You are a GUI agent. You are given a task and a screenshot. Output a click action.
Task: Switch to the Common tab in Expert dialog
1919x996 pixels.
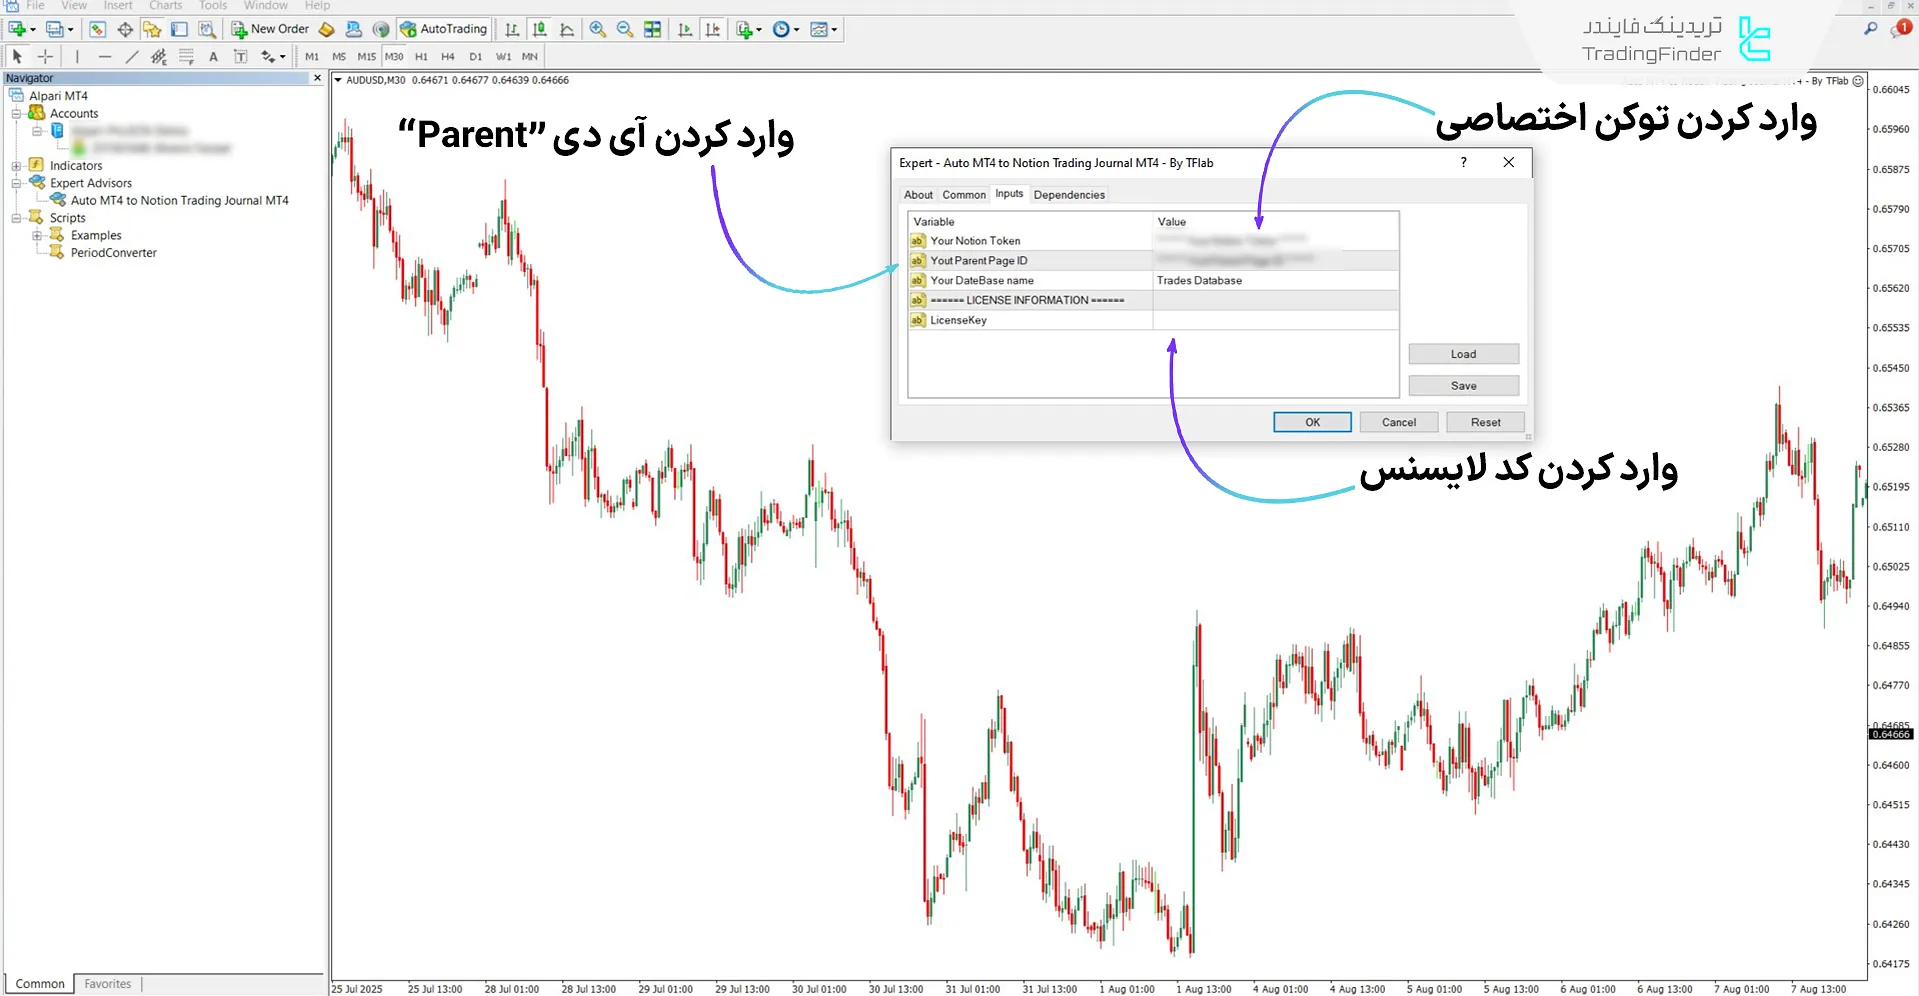(963, 194)
